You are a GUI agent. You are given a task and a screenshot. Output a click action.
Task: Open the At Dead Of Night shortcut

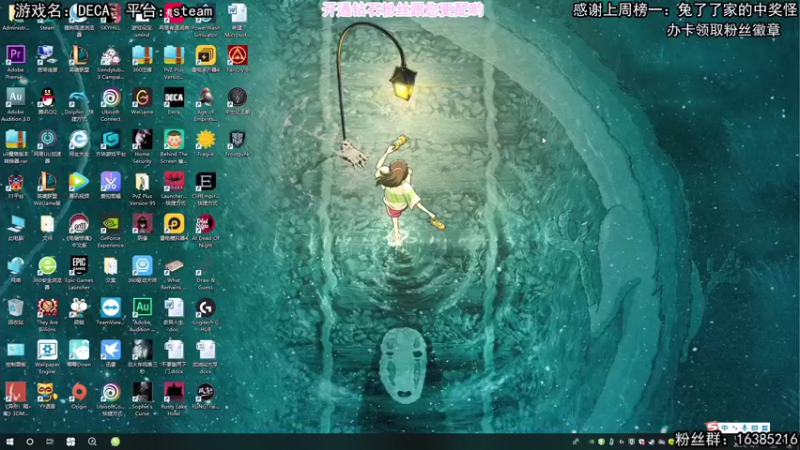pos(206,231)
